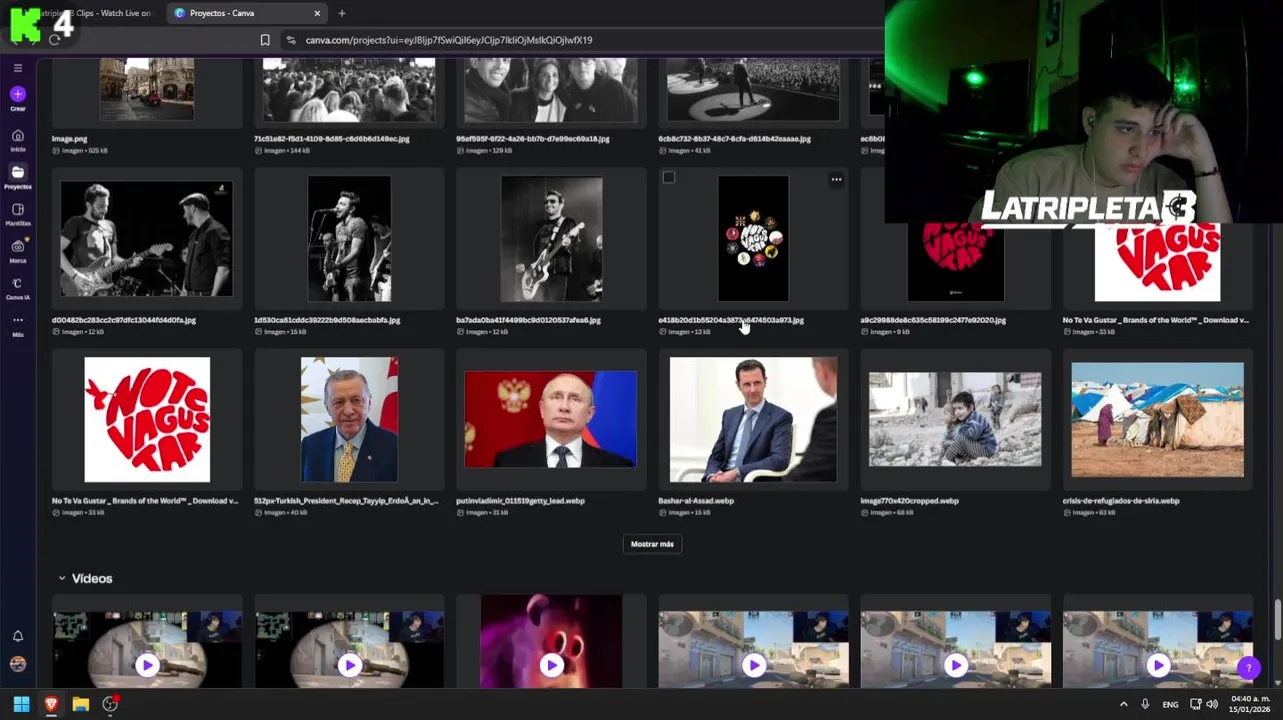1283x720 pixels.
Task: Open 71c51e82 crowd photo thumbnail
Action: 349,90
